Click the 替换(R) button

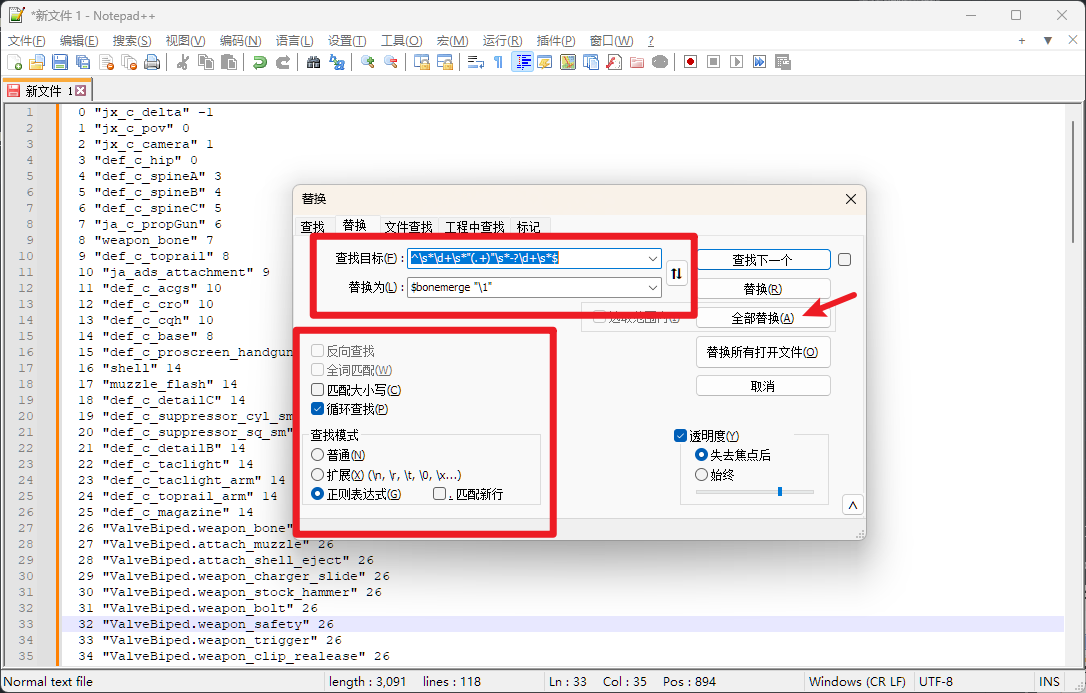[x=763, y=289]
